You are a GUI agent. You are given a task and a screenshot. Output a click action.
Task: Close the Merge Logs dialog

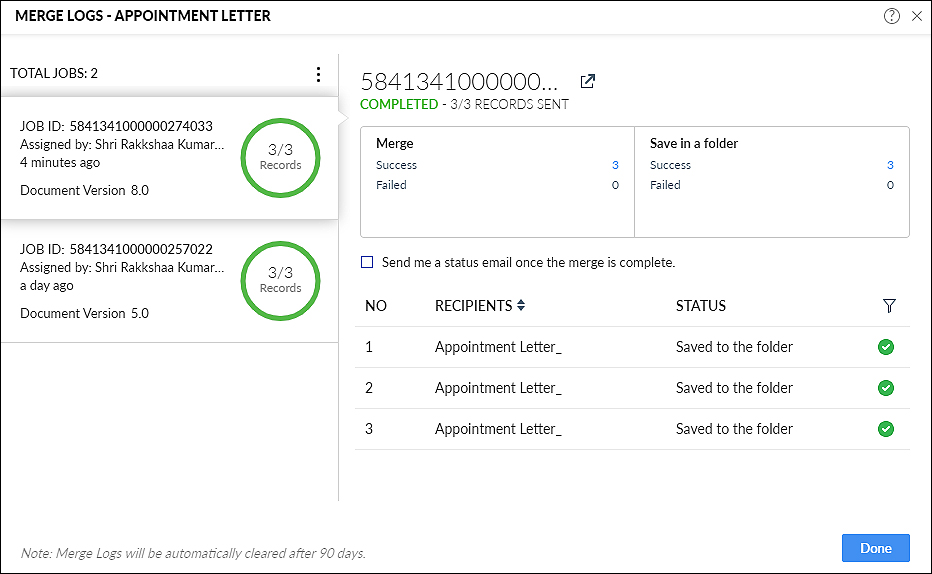coord(917,16)
